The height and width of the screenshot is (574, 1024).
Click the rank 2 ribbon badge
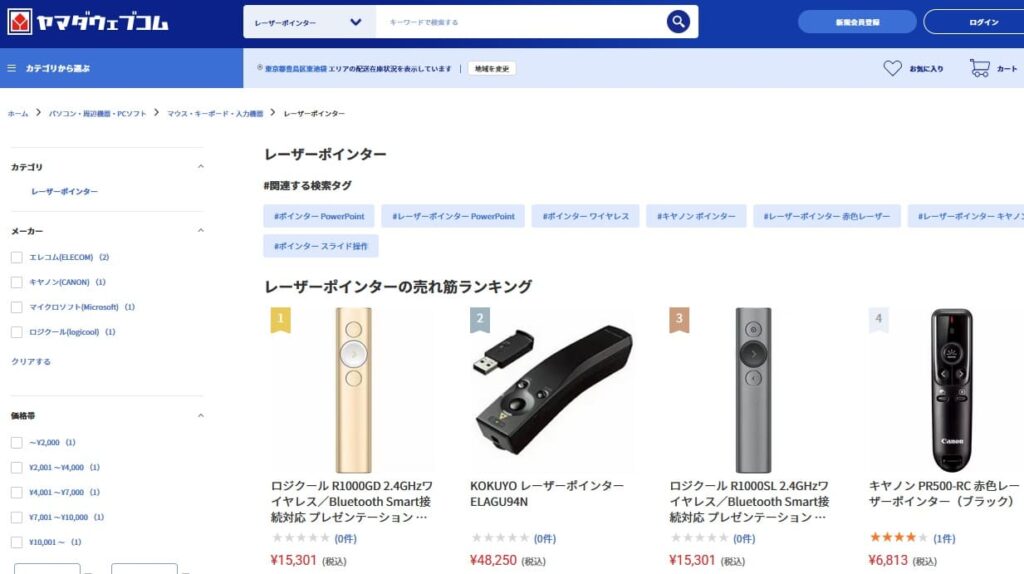pyautogui.click(x=479, y=320)
